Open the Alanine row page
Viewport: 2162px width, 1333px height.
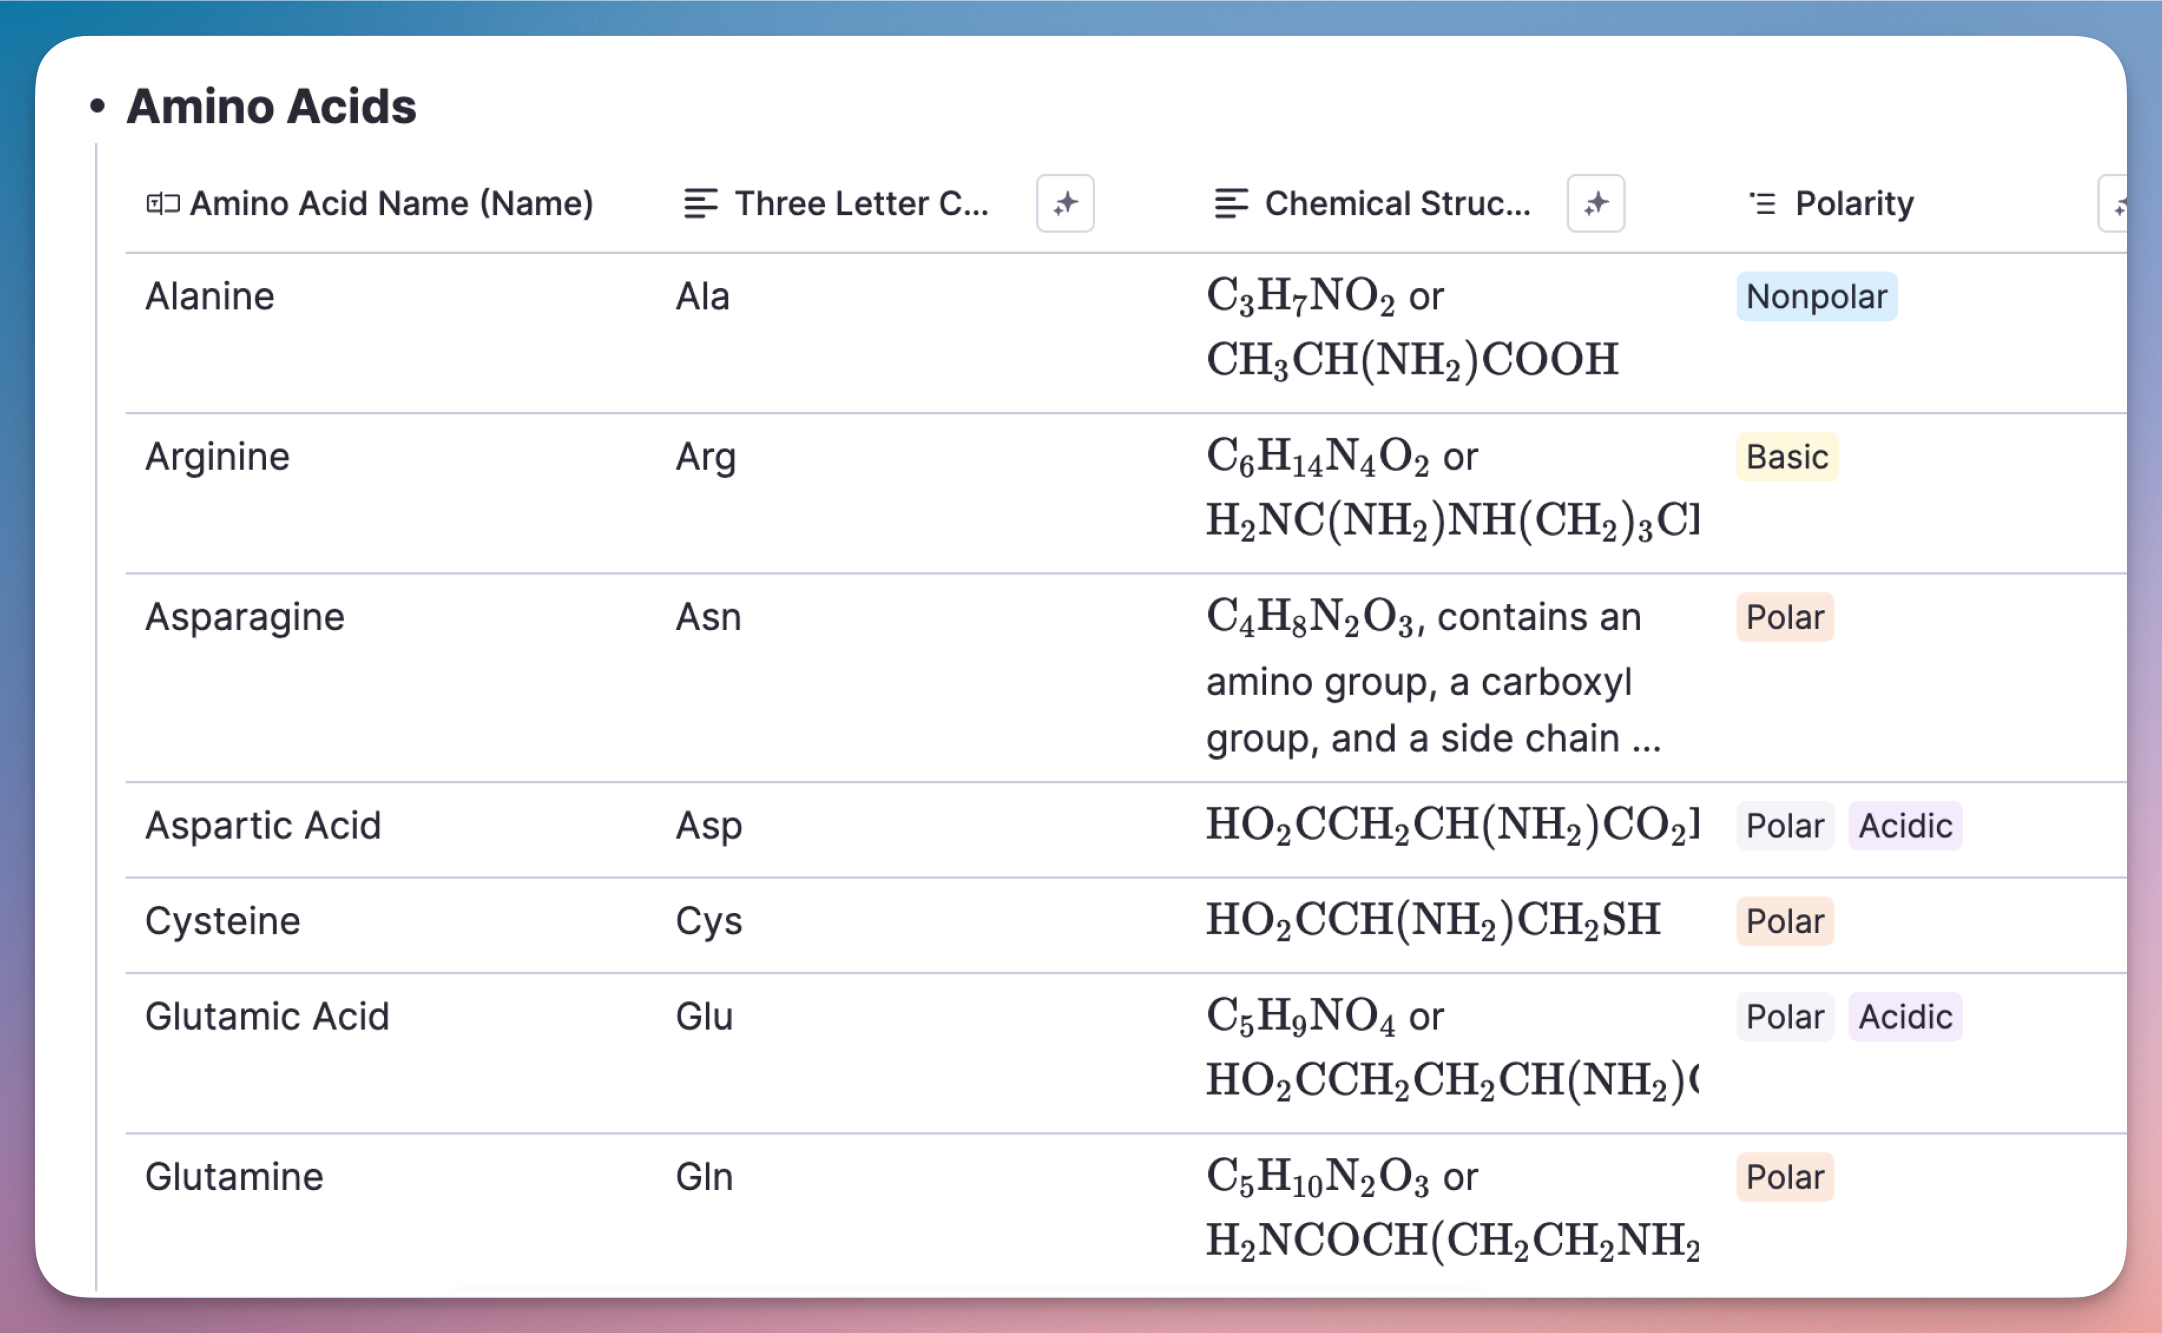(210, 297)
